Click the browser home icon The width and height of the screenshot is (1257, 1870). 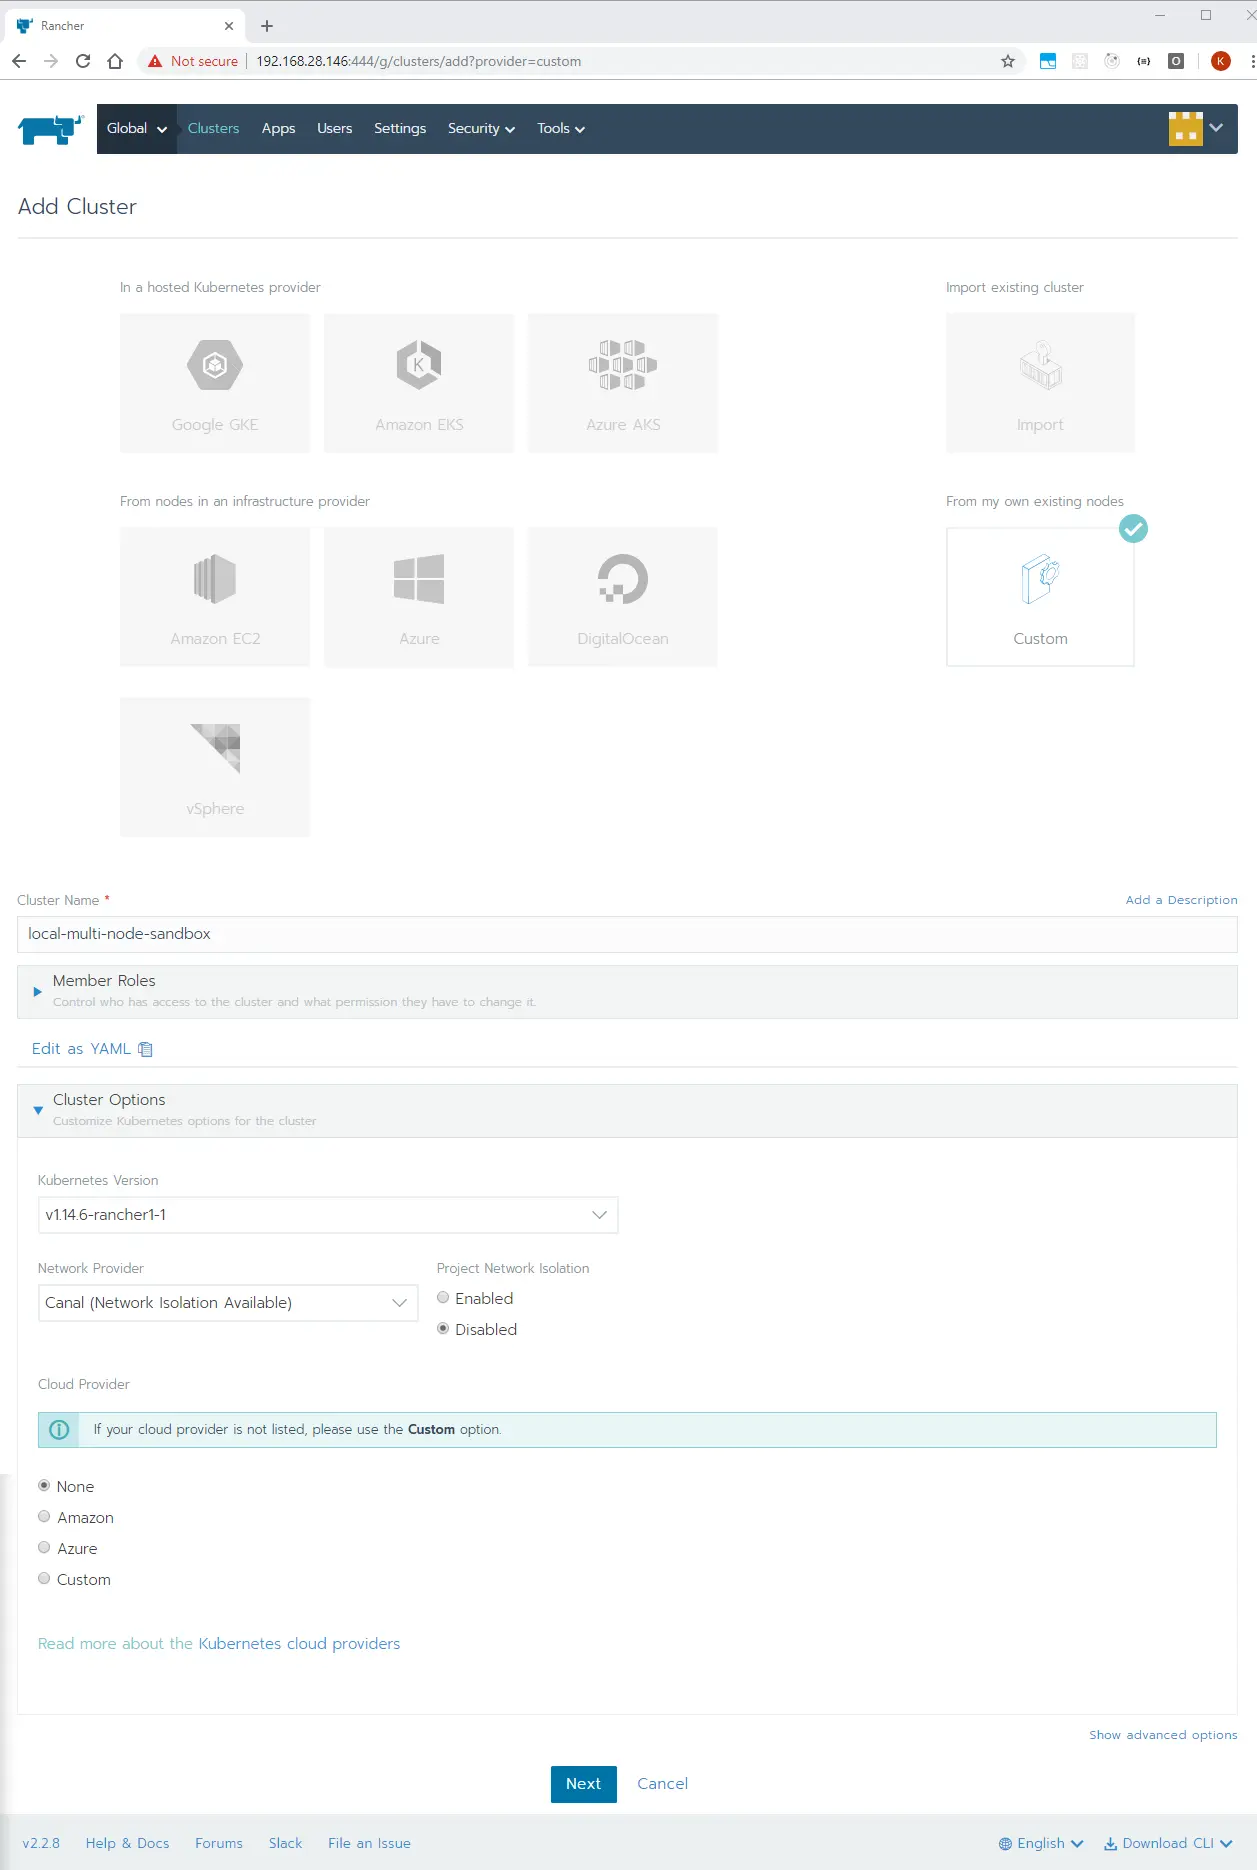[115, 61]
